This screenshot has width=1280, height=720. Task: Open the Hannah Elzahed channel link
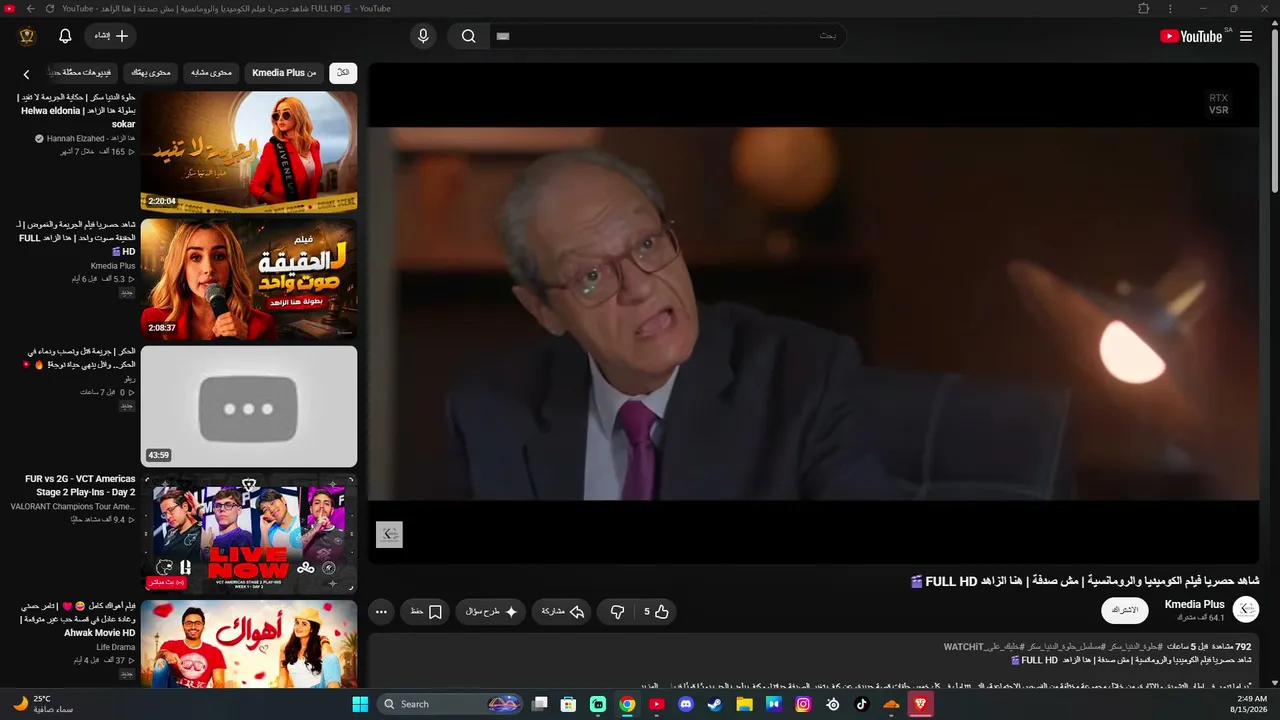click(x=91, y=138)
